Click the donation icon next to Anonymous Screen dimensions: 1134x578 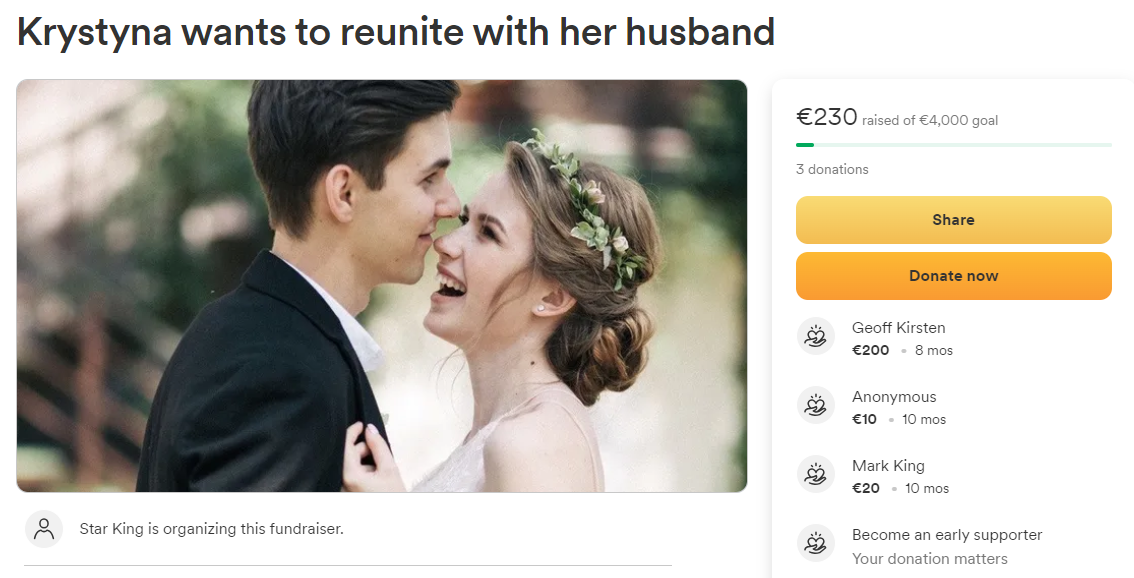pyautogui.click(x=815, y=405)
